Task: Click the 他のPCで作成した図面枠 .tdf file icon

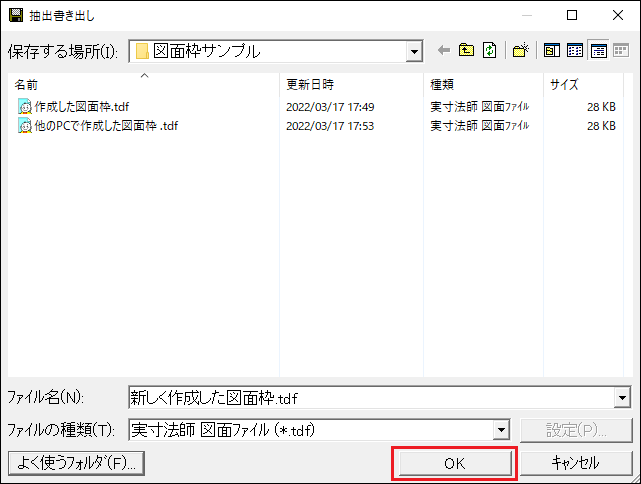Action: 25,125
